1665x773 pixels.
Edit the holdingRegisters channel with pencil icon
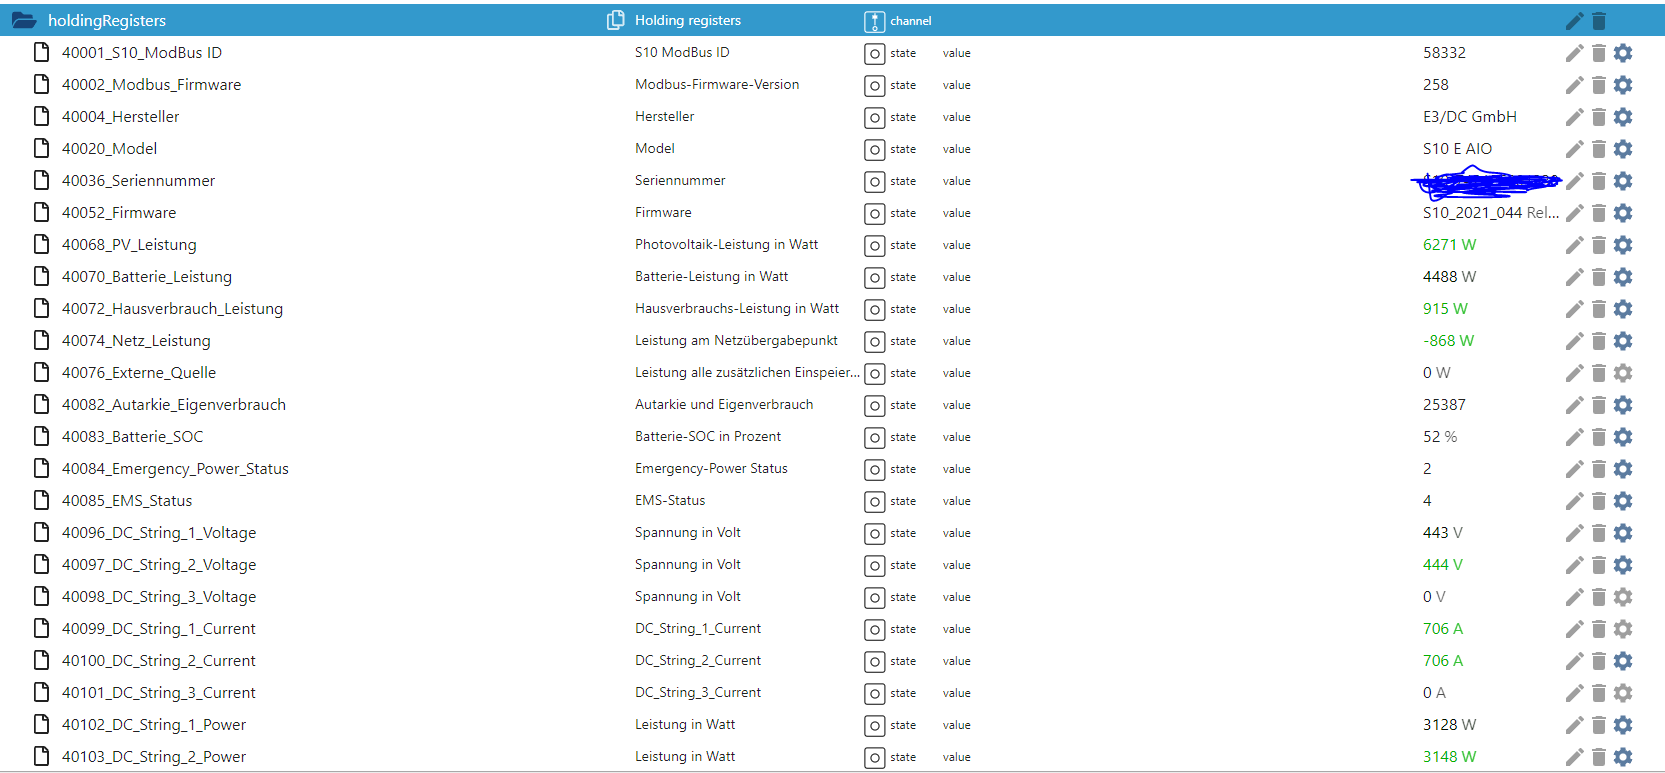tap(1574, 21)
